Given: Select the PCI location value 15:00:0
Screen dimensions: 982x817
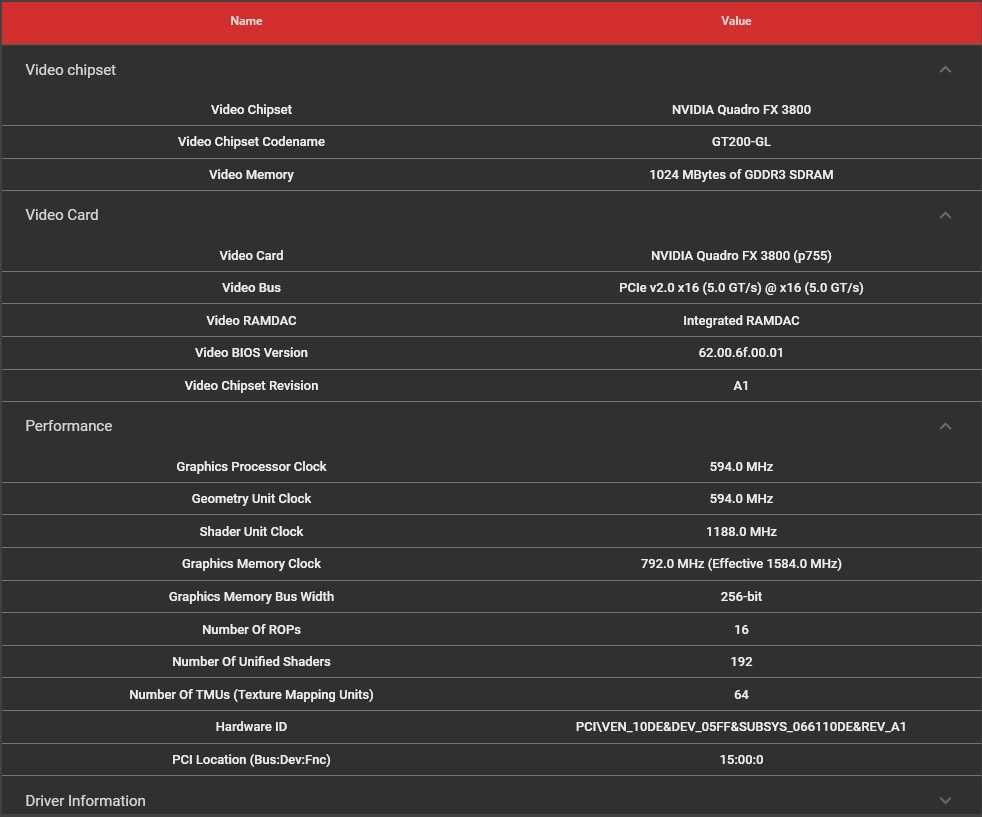Looking at the screenshot, I should [741, 759].
